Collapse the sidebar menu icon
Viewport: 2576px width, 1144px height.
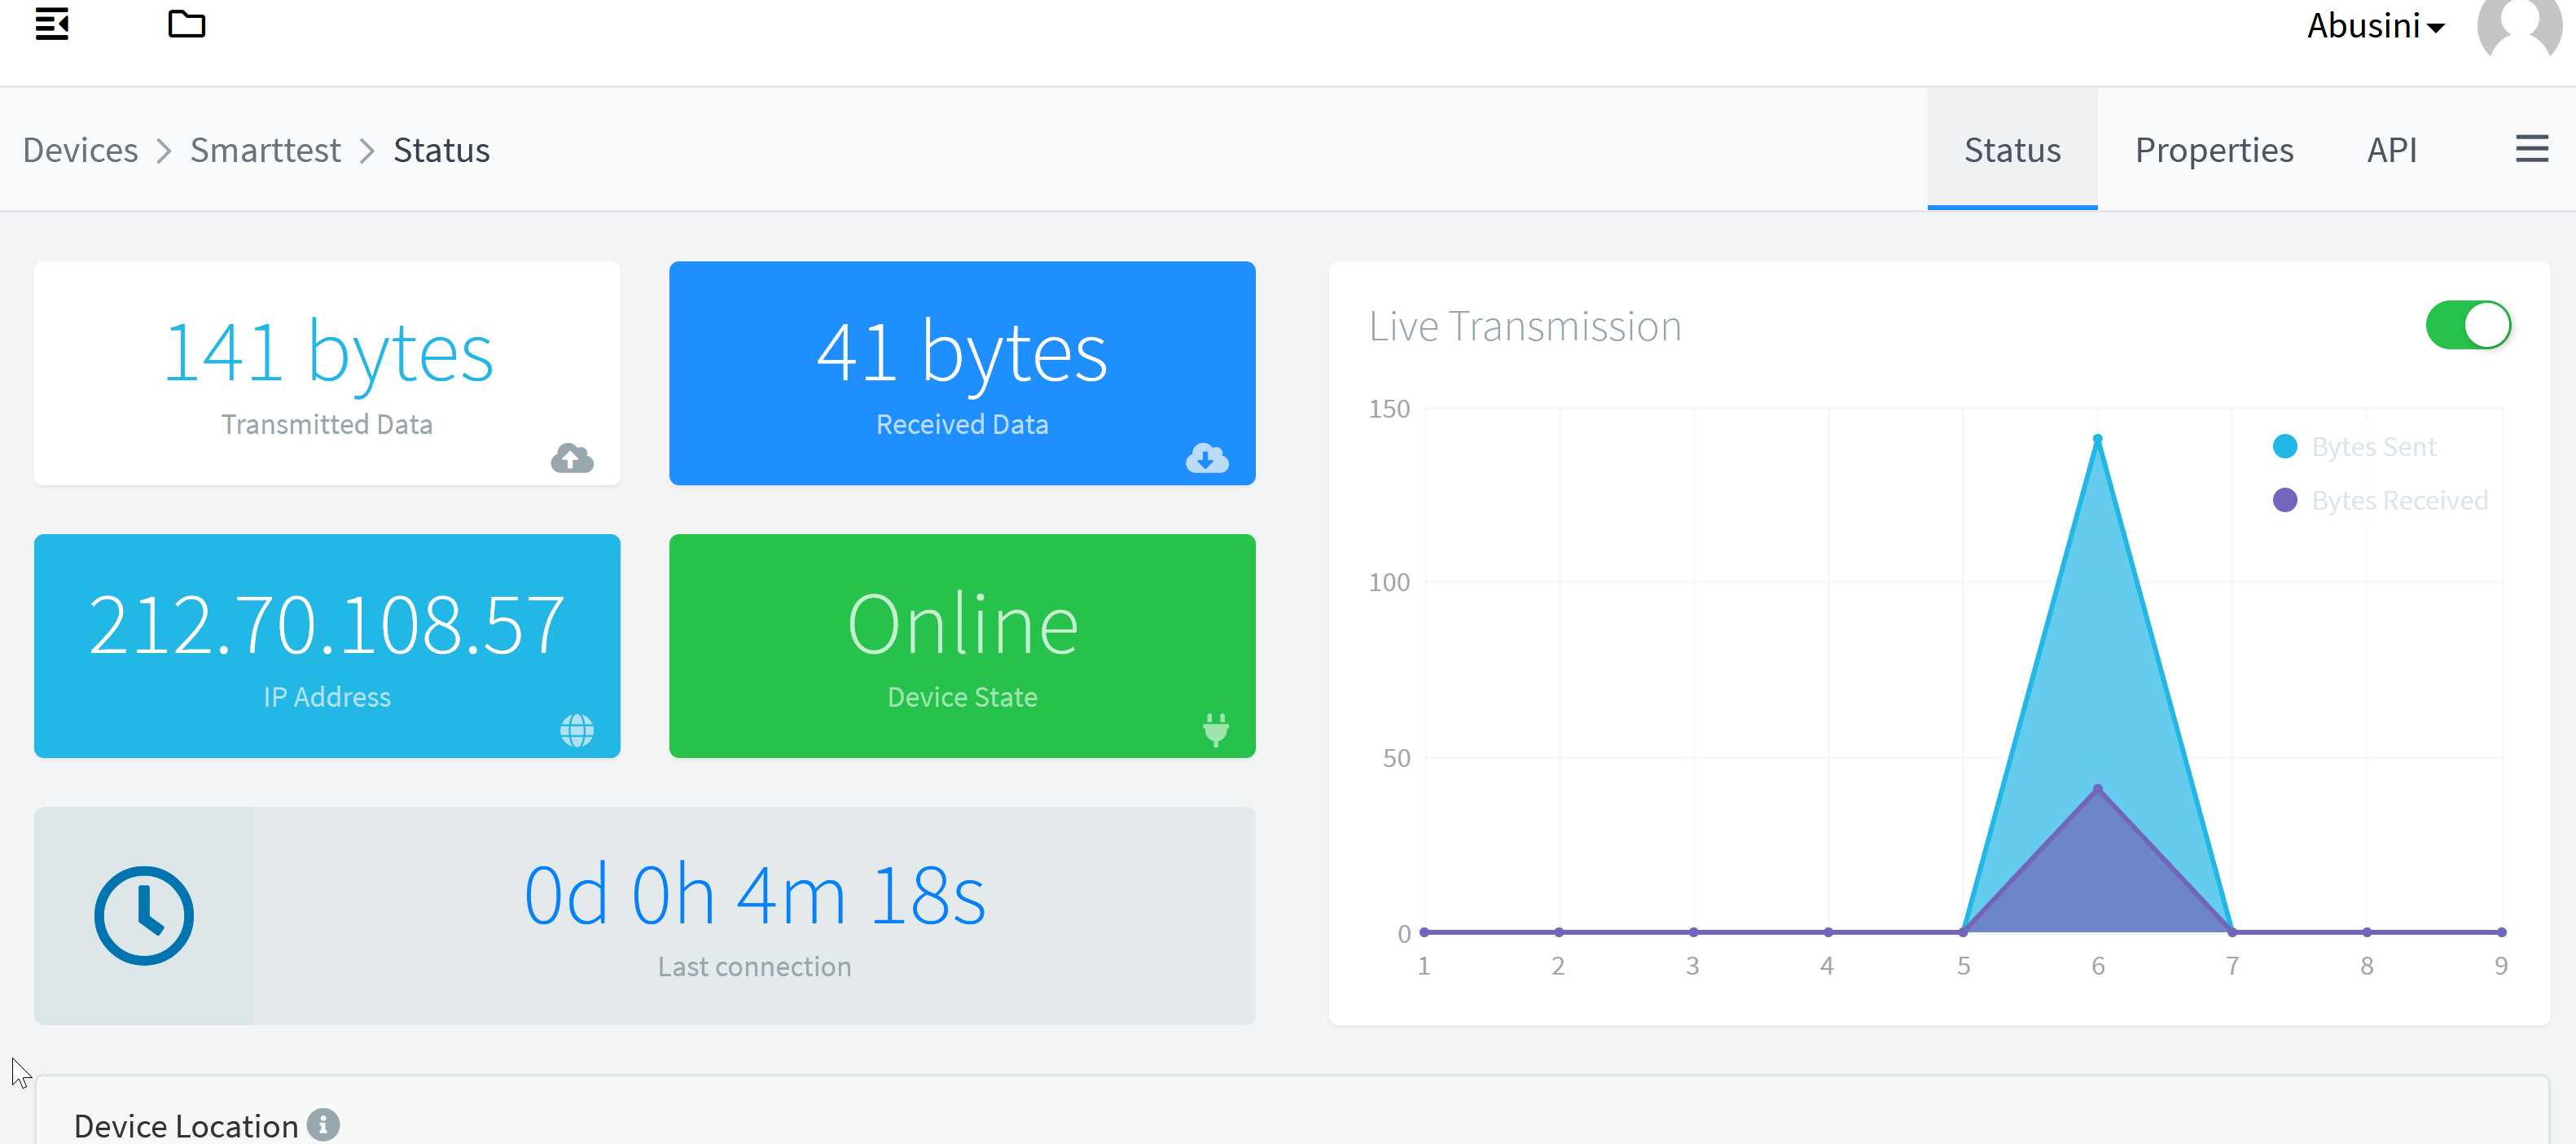pyautogui.click(x=52, y=24)
